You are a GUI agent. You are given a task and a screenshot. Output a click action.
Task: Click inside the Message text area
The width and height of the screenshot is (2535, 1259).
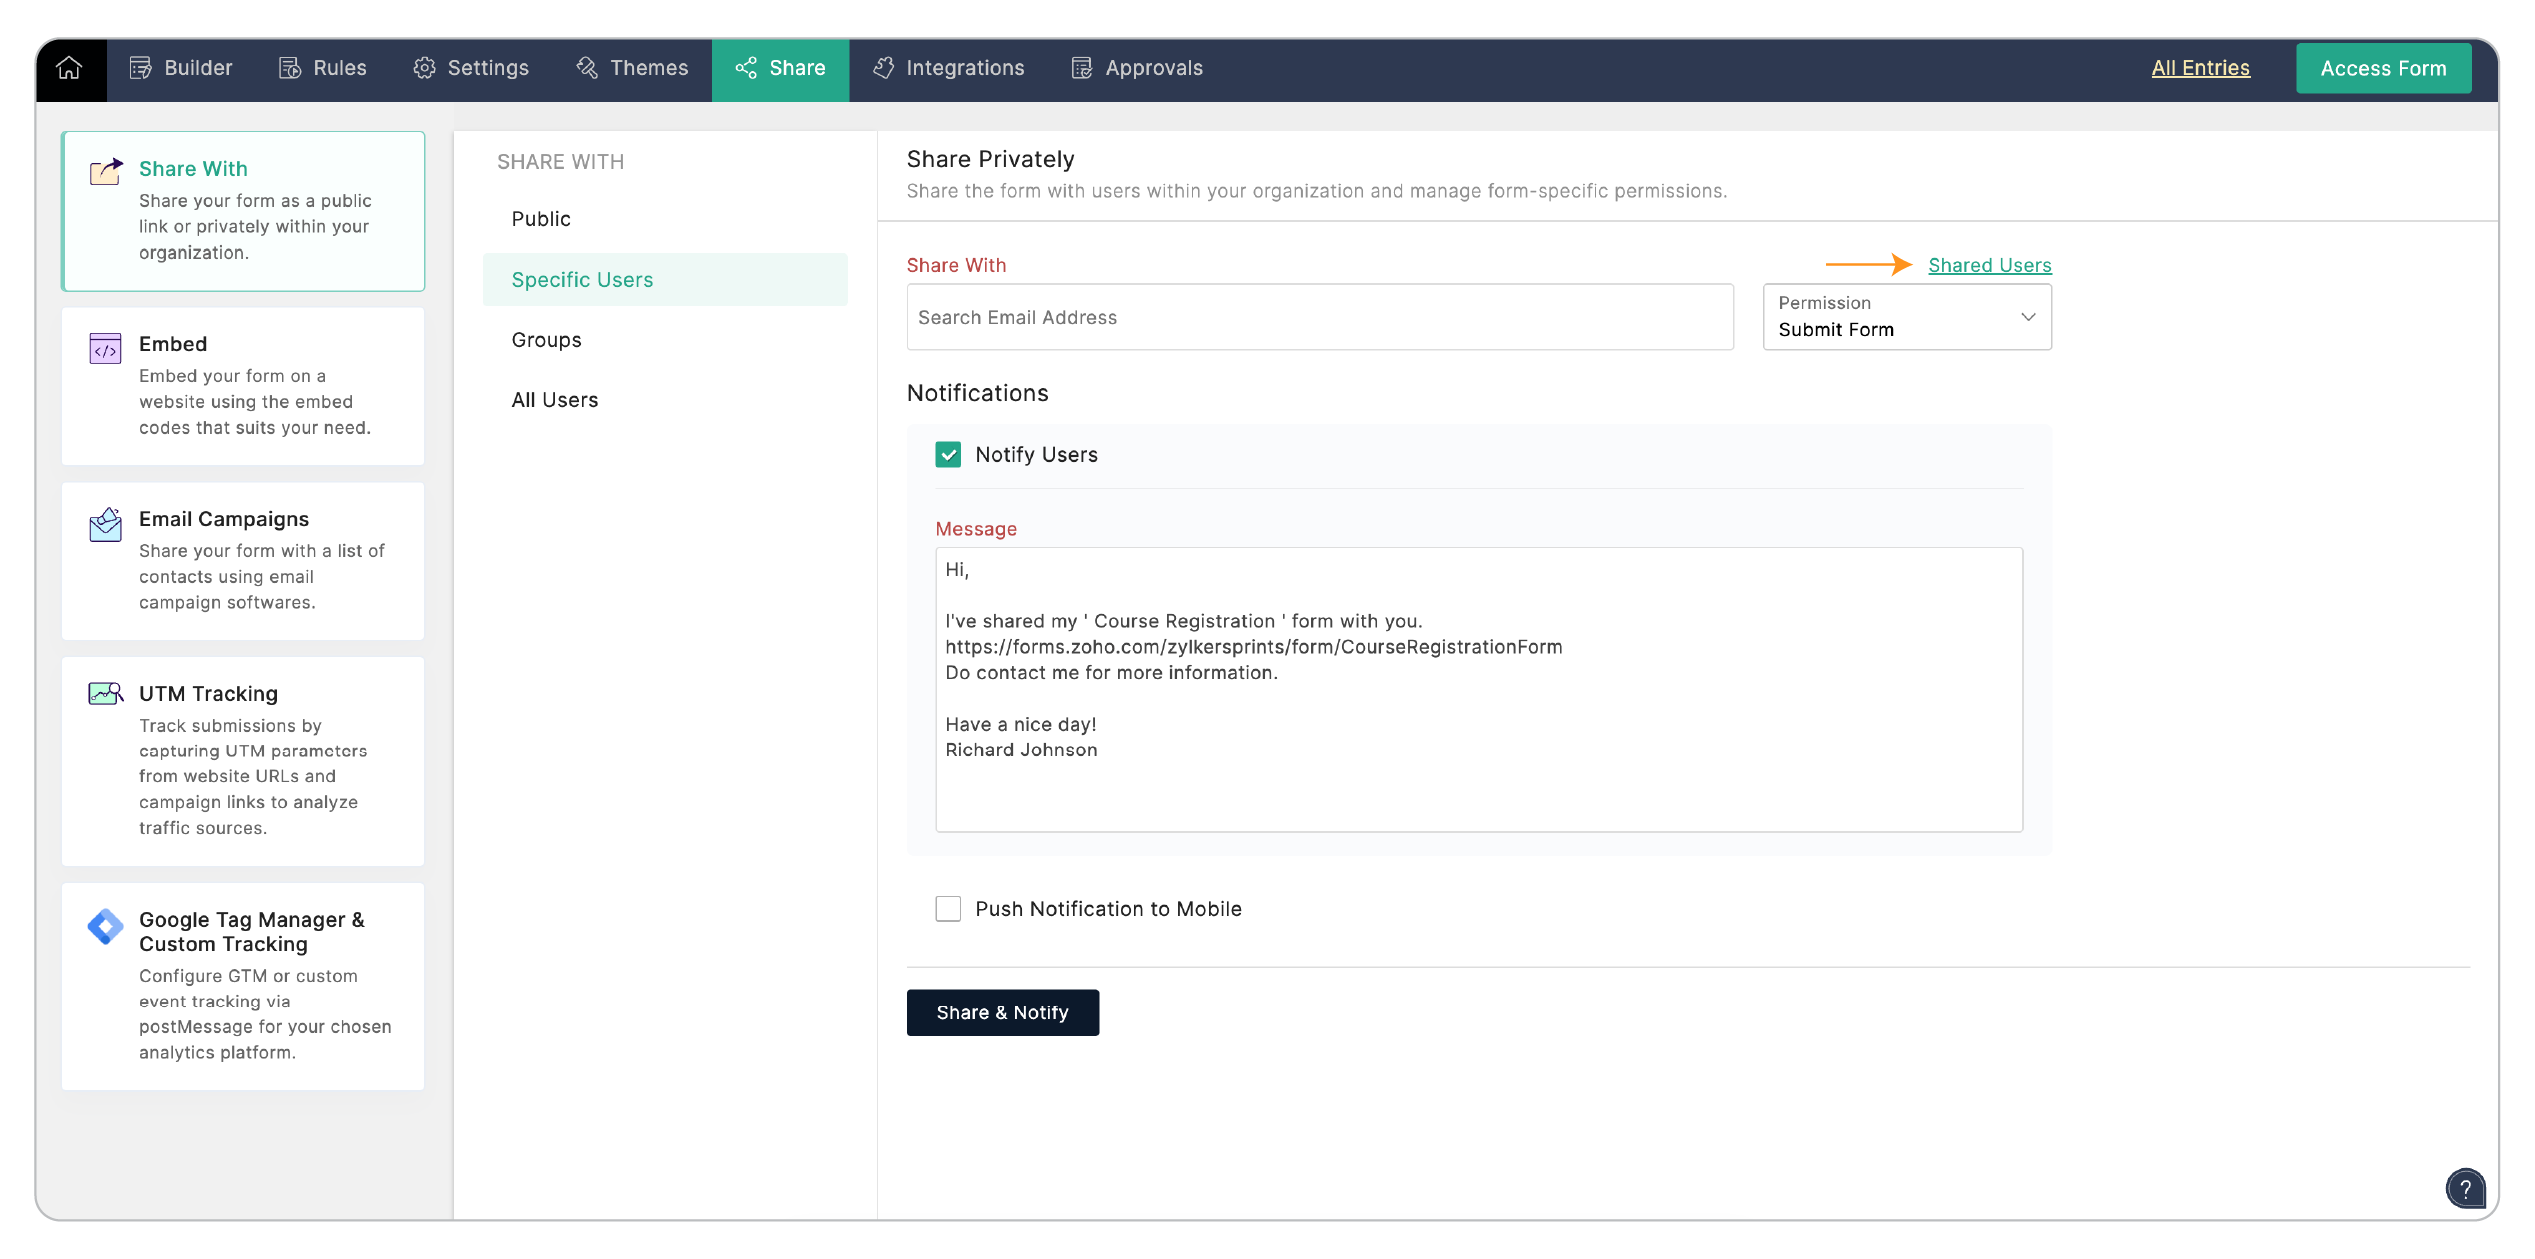point(1478,689)
